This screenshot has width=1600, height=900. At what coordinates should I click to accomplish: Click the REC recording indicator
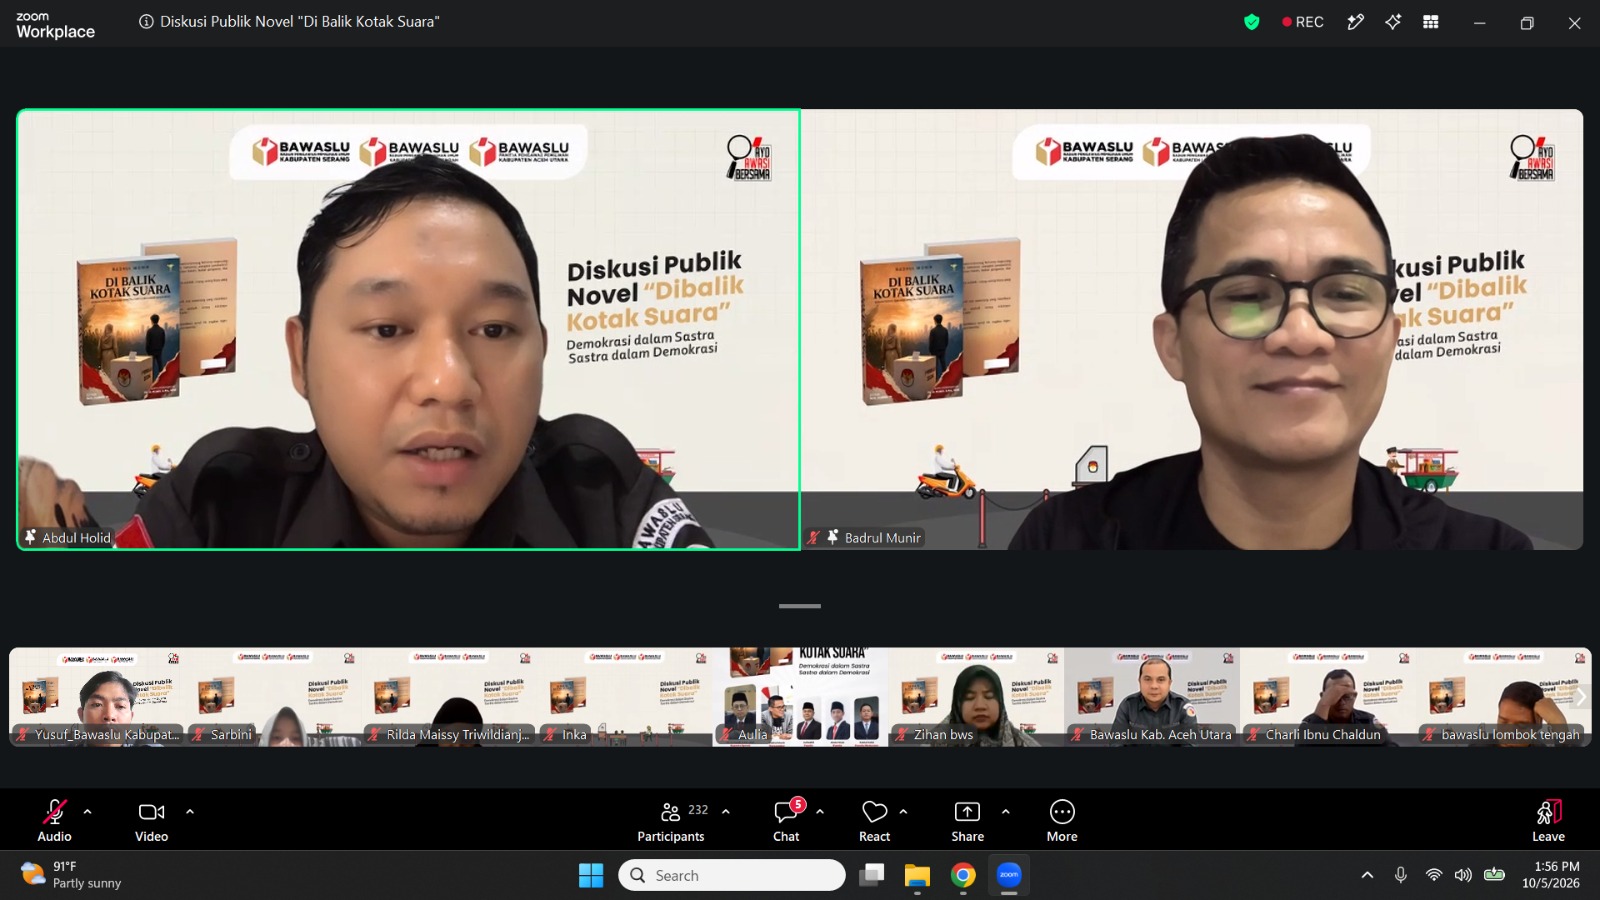point(1303,22)
